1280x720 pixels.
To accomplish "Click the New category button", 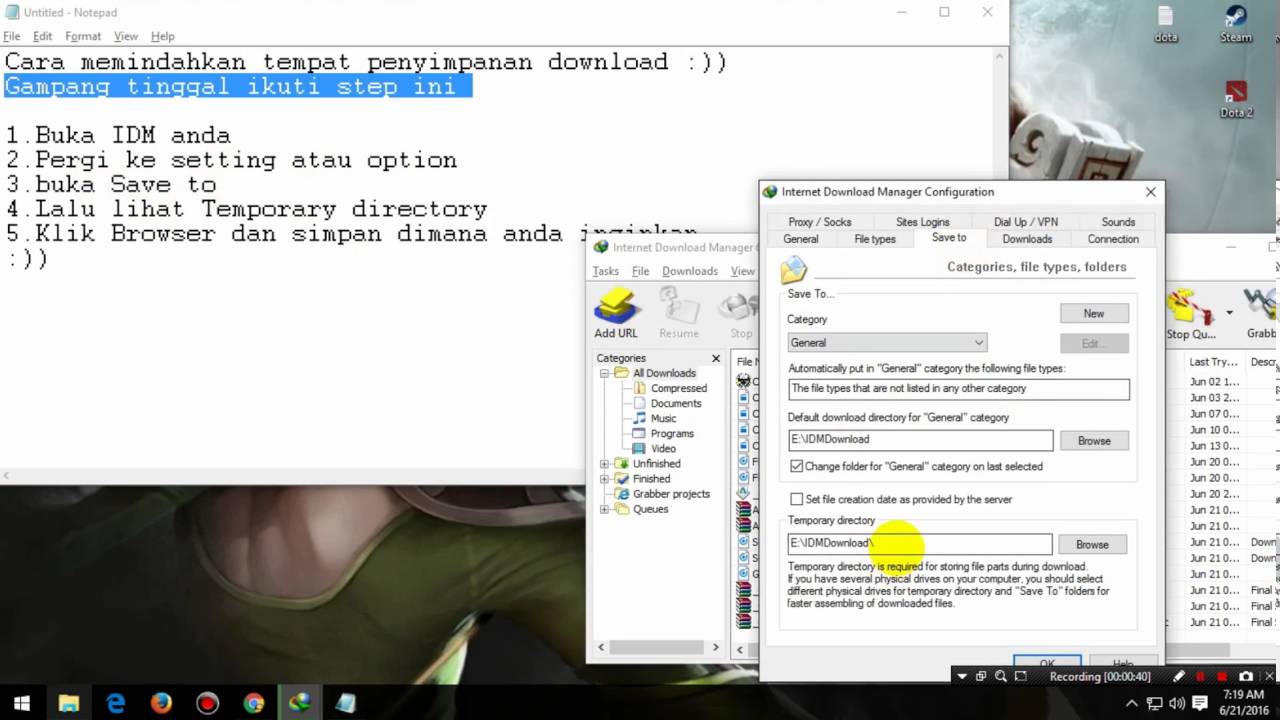I will [x=1094, y=313].
